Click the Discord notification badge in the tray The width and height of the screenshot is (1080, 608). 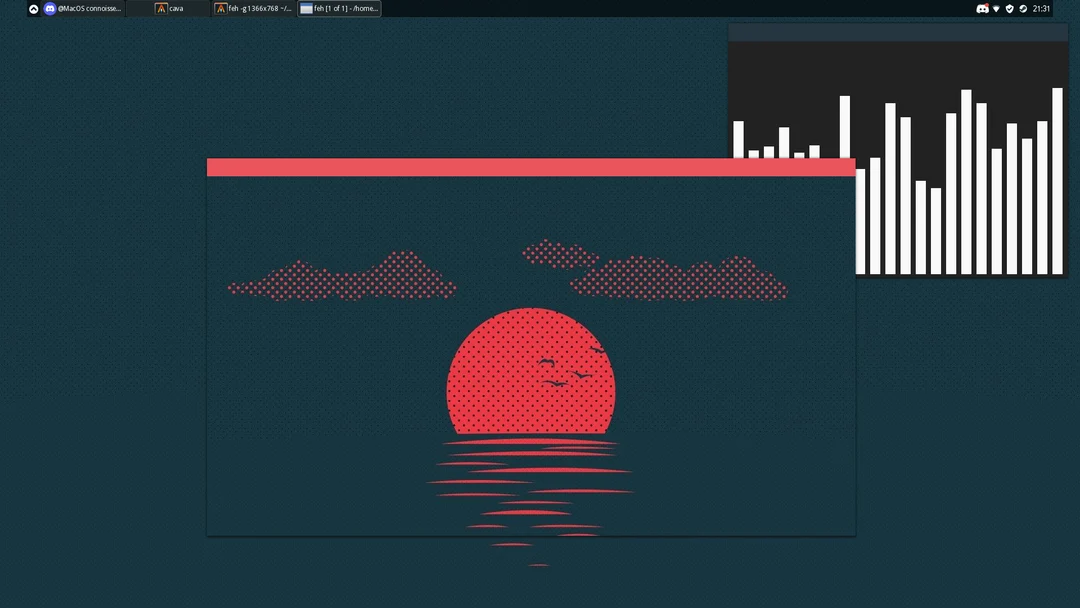click(986, 4)
